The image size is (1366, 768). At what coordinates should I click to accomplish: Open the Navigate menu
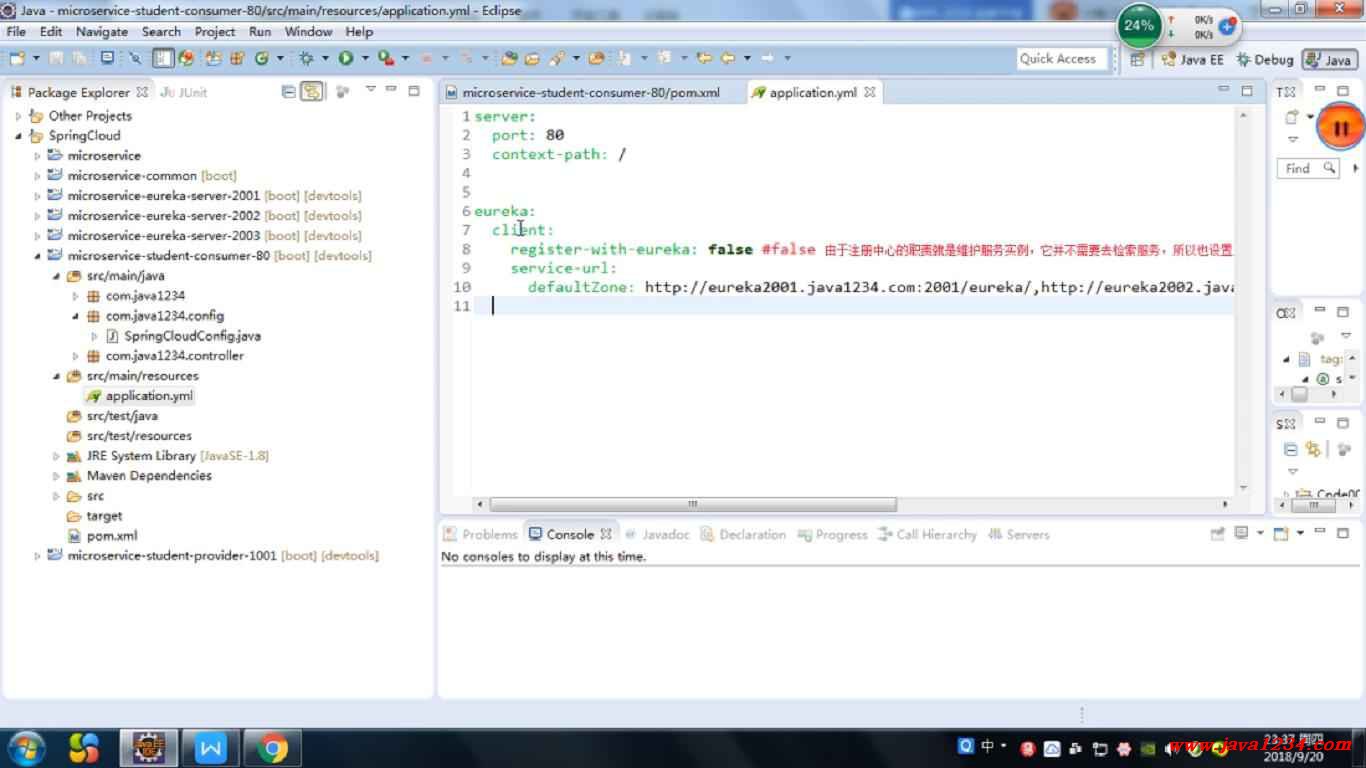[101, 31]
